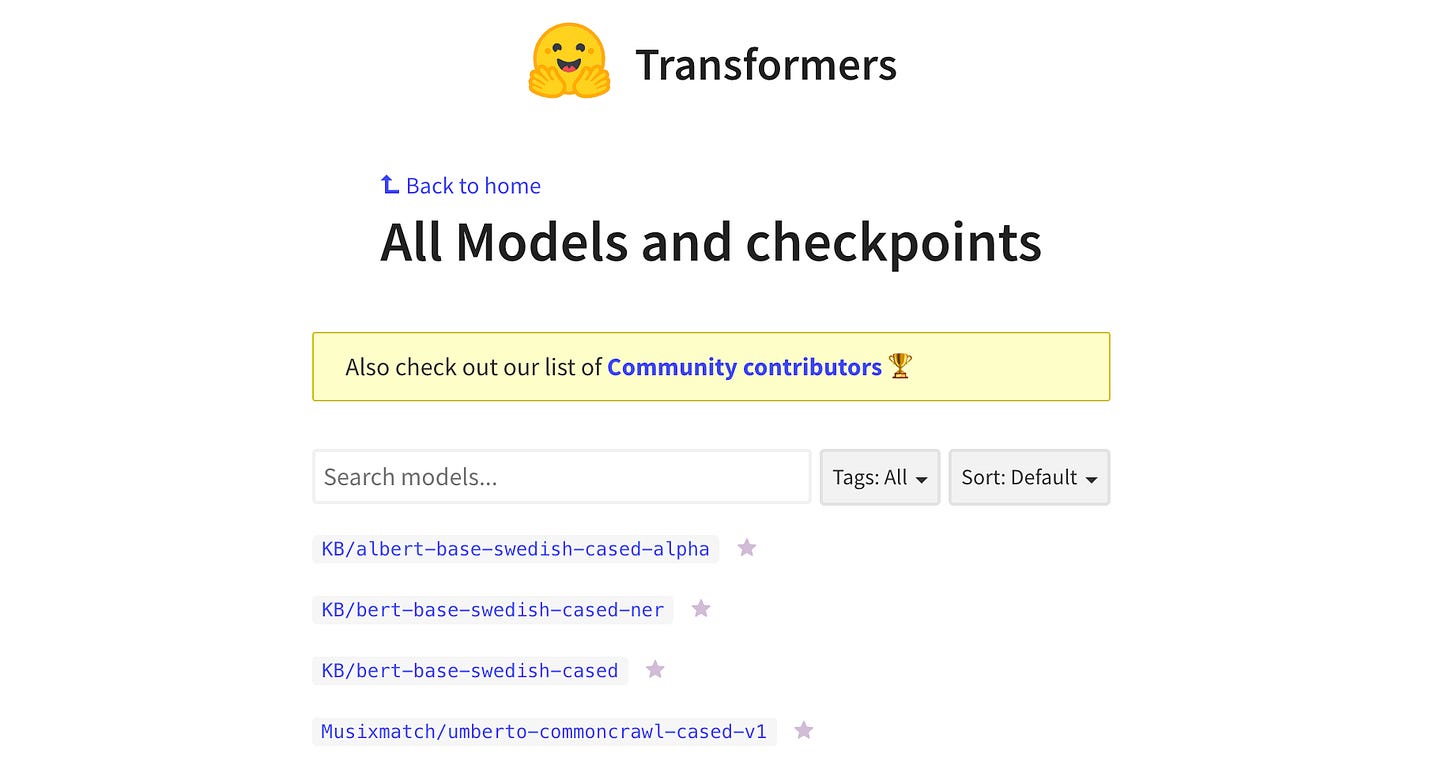Open Musixmatch/umberto-commoncrawl-cased-v1 model
The image size is (1456, 768).
[544, 731]
